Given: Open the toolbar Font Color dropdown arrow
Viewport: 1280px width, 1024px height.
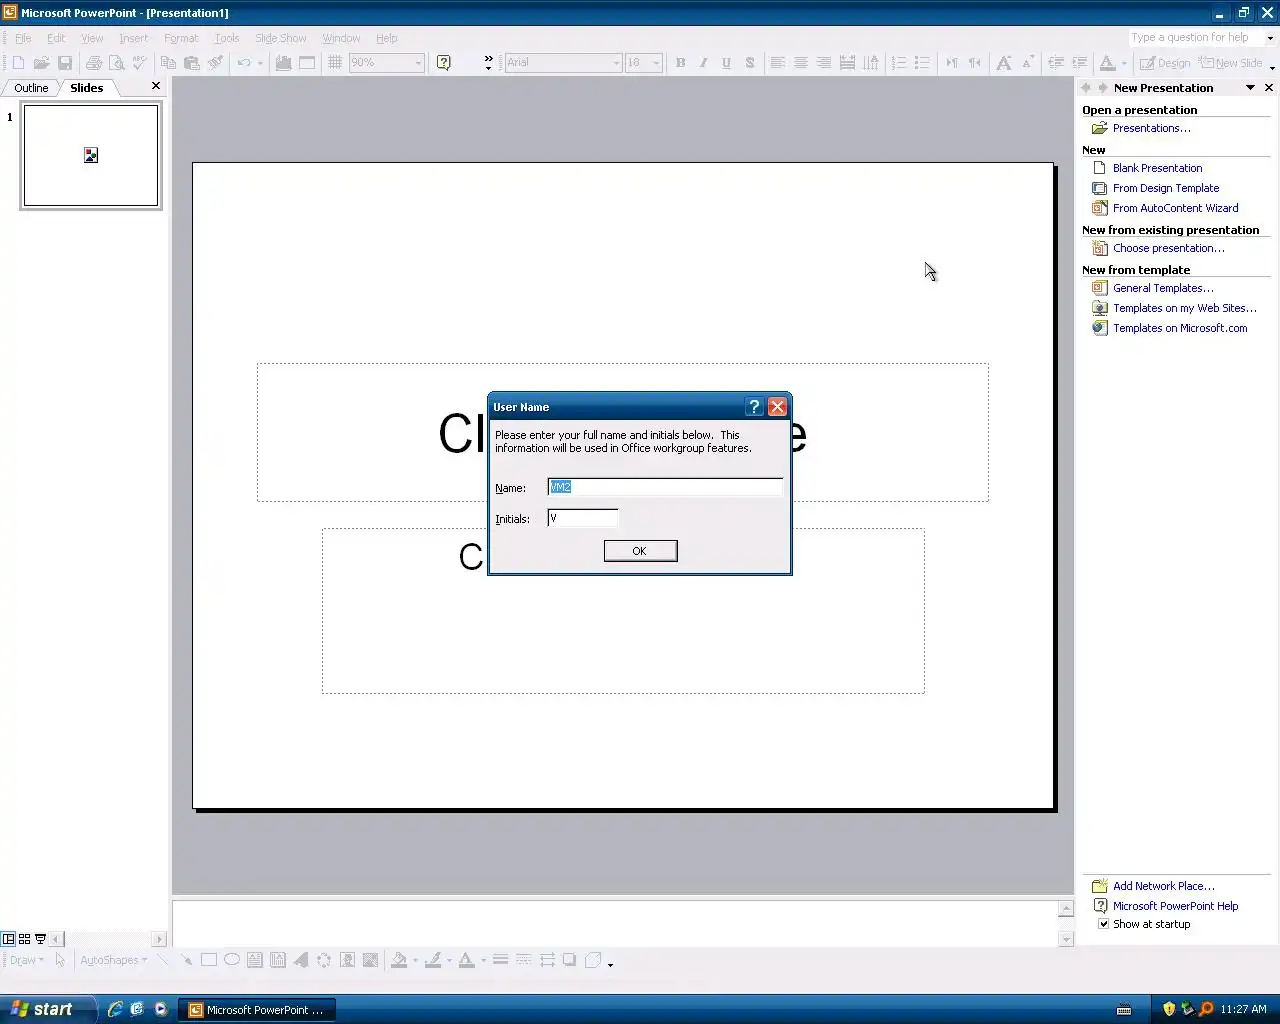Looking at the screenshot, I should [x=1124, y=63].
